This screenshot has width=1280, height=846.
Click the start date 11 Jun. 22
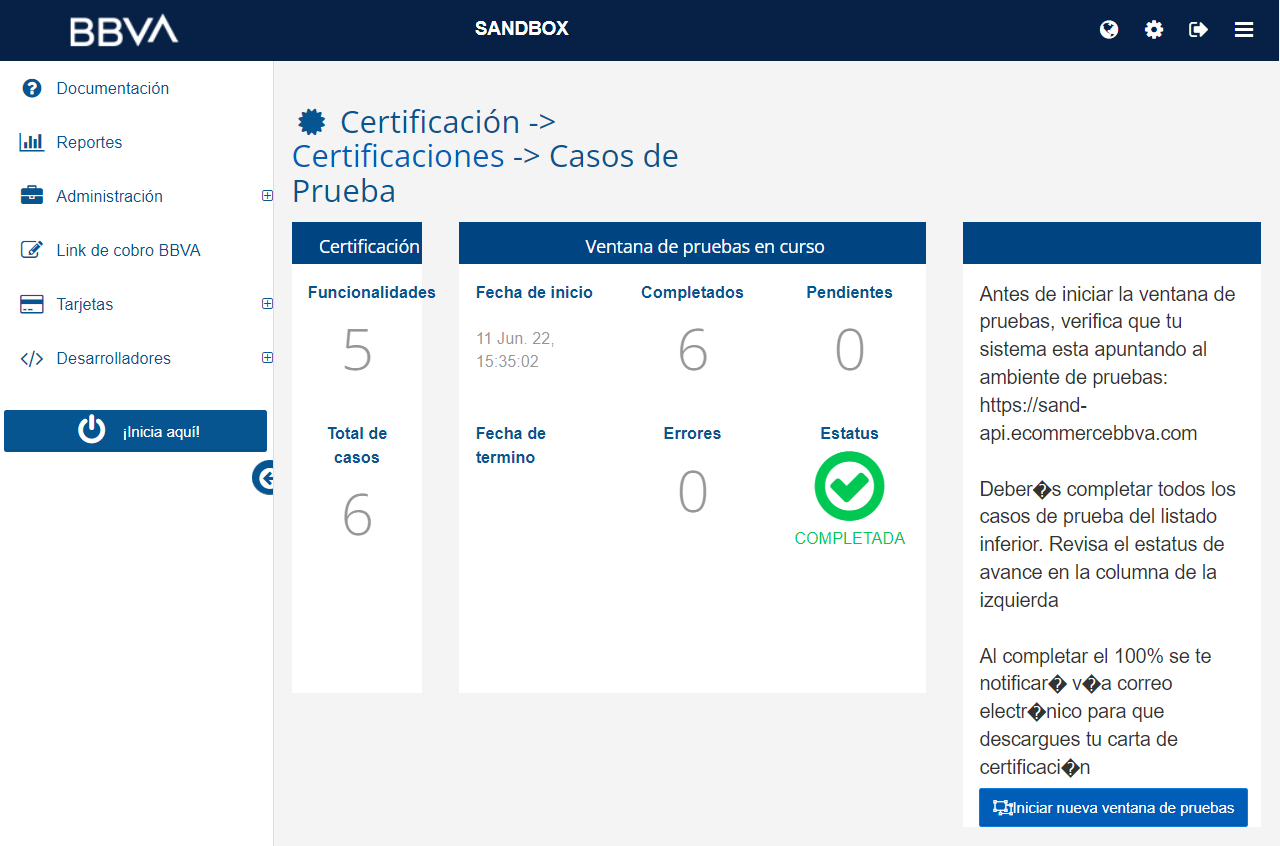click(x=515, y=350)
